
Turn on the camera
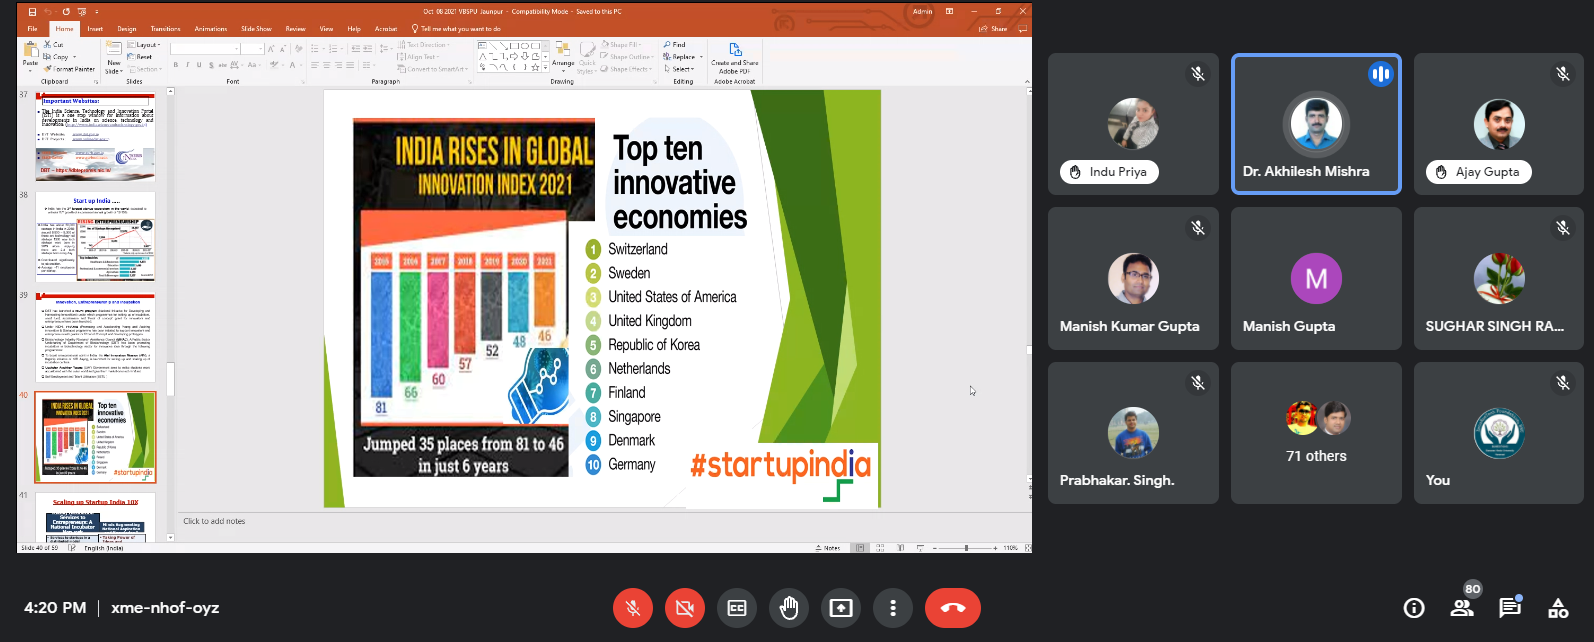pyautogui.click(x=685, y=608)
